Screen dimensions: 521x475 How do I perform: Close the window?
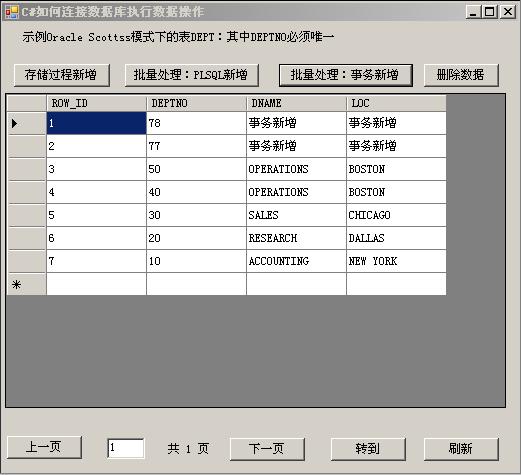coord(508,12)
